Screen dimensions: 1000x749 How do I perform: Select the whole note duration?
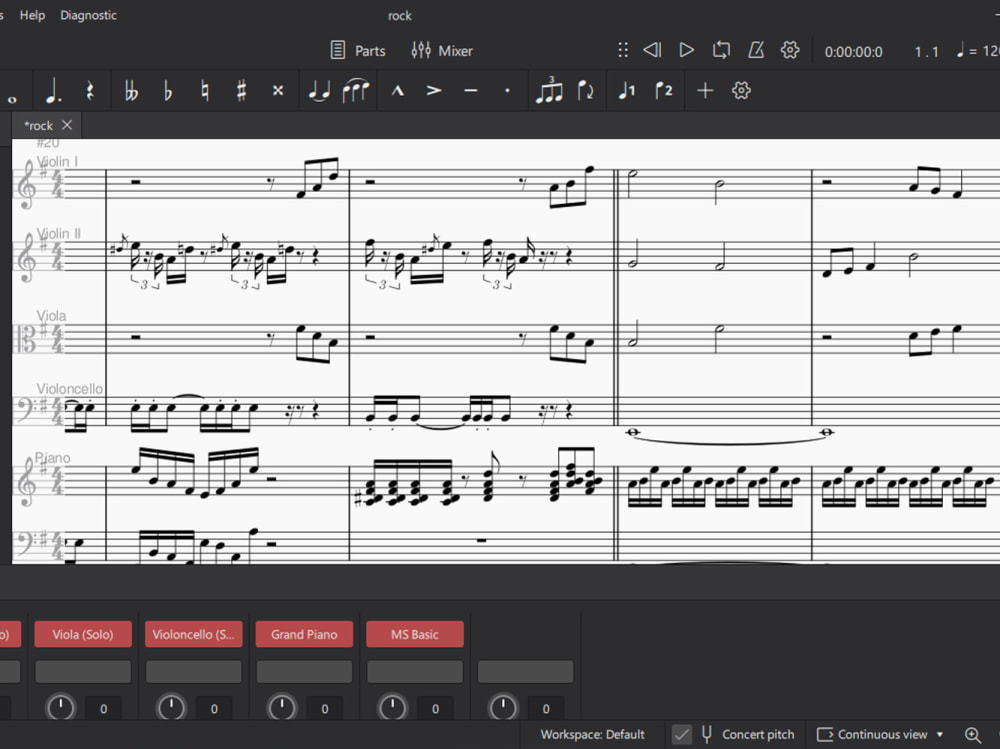(x=12, y=98)
